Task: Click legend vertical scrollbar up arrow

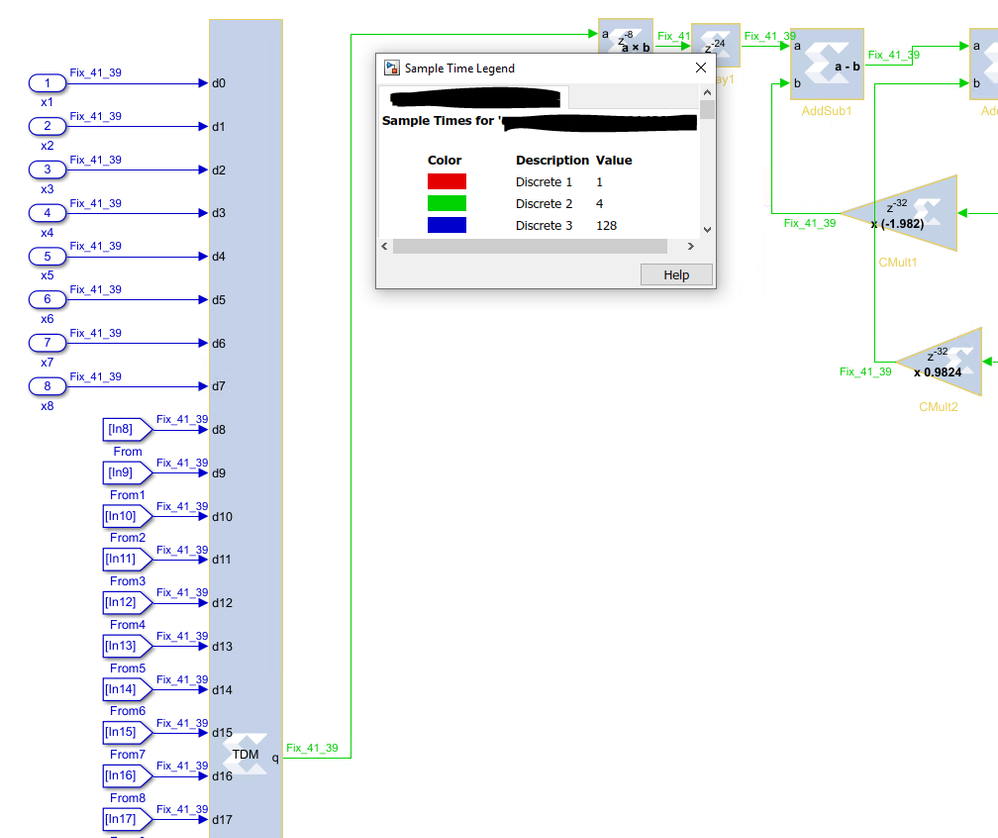Action: (x=706, y=92)
